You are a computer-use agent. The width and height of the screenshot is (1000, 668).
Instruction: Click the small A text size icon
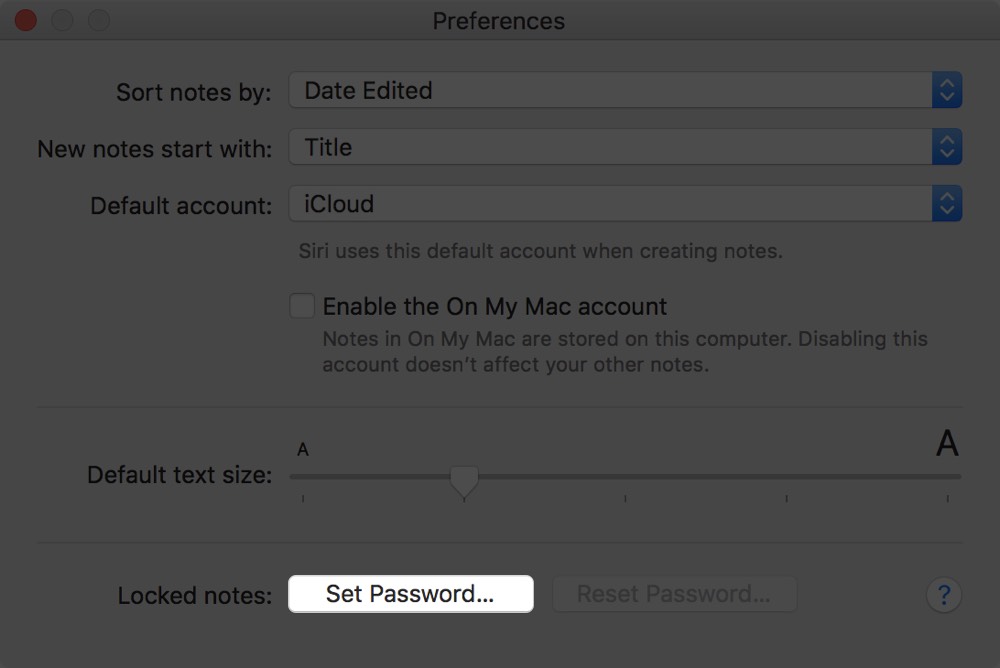coord(302,449)
